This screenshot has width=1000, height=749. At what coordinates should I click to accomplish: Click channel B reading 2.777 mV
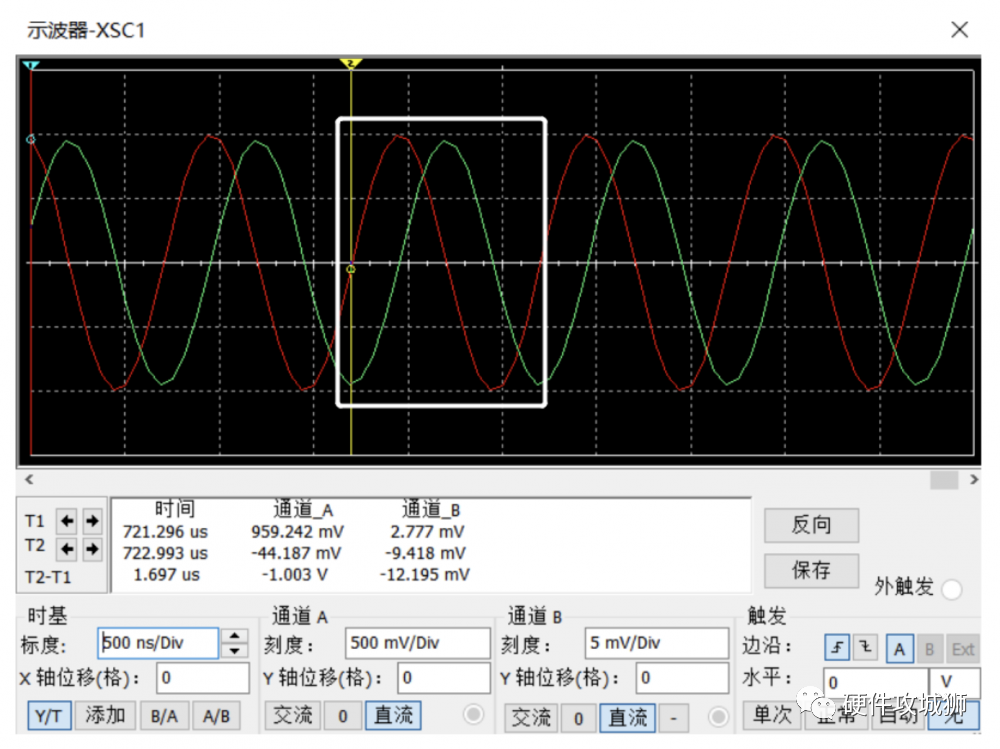[x=427, y=532]
